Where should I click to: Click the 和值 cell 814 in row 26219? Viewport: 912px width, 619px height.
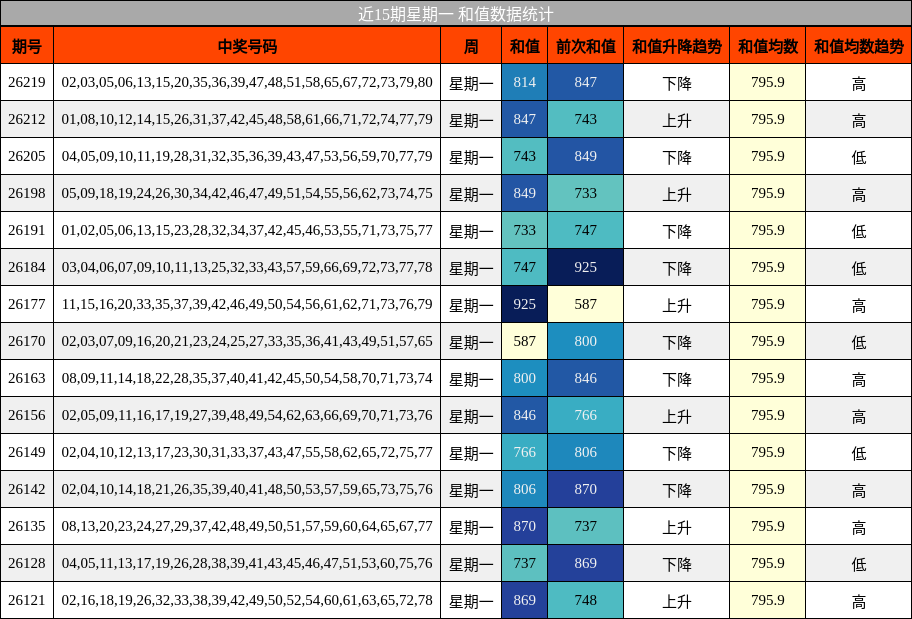pyautogui.click(x=525, y=83)
